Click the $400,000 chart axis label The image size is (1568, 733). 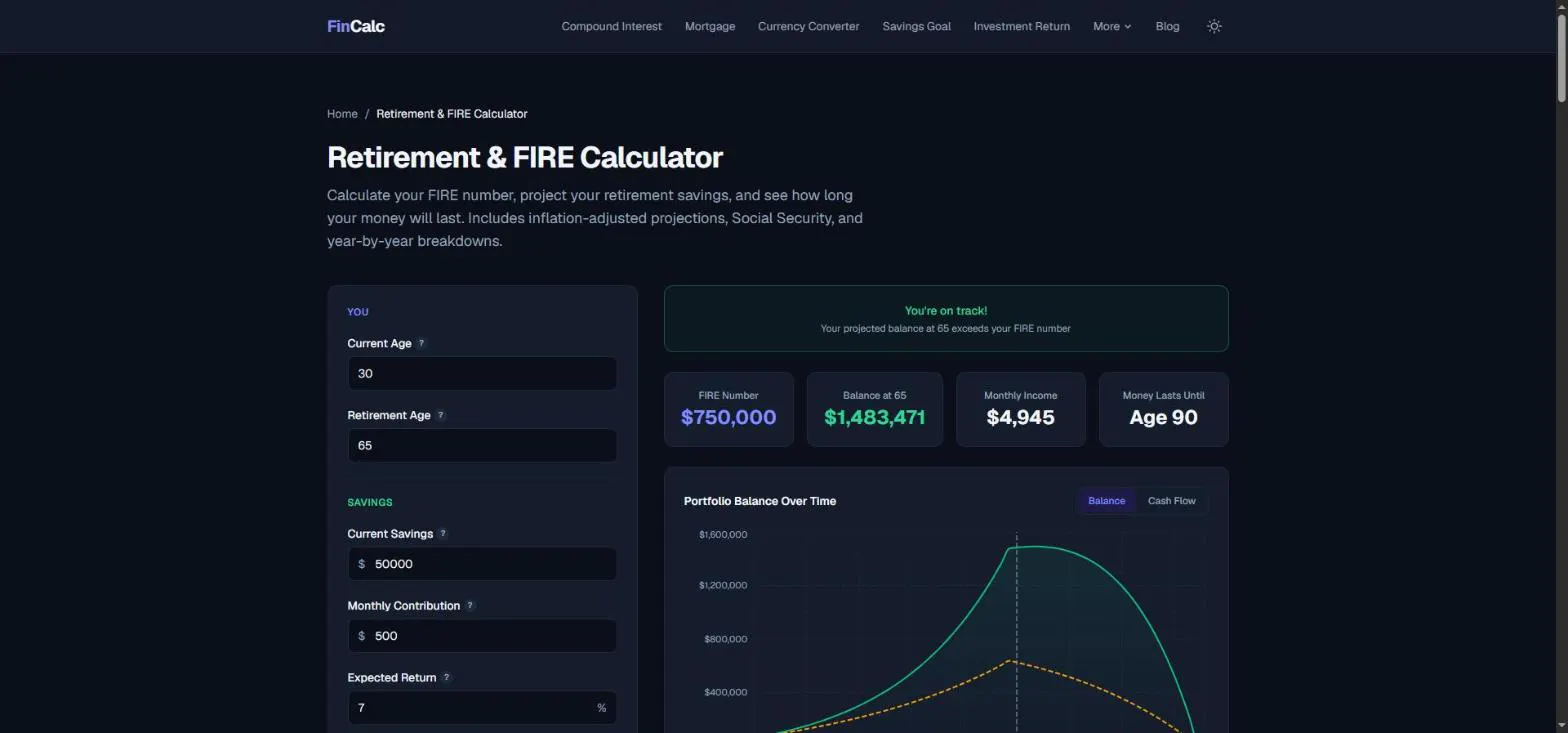[x=725, y=692]
